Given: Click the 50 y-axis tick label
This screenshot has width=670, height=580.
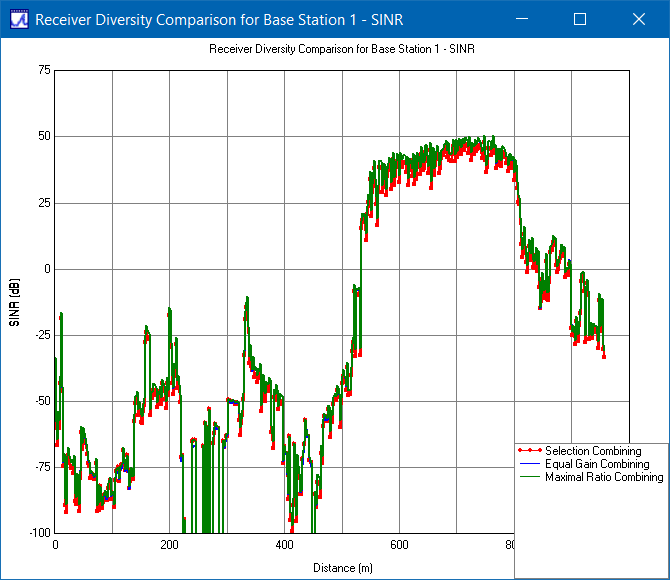Looking at the screenshot, I should click(44, 136).
